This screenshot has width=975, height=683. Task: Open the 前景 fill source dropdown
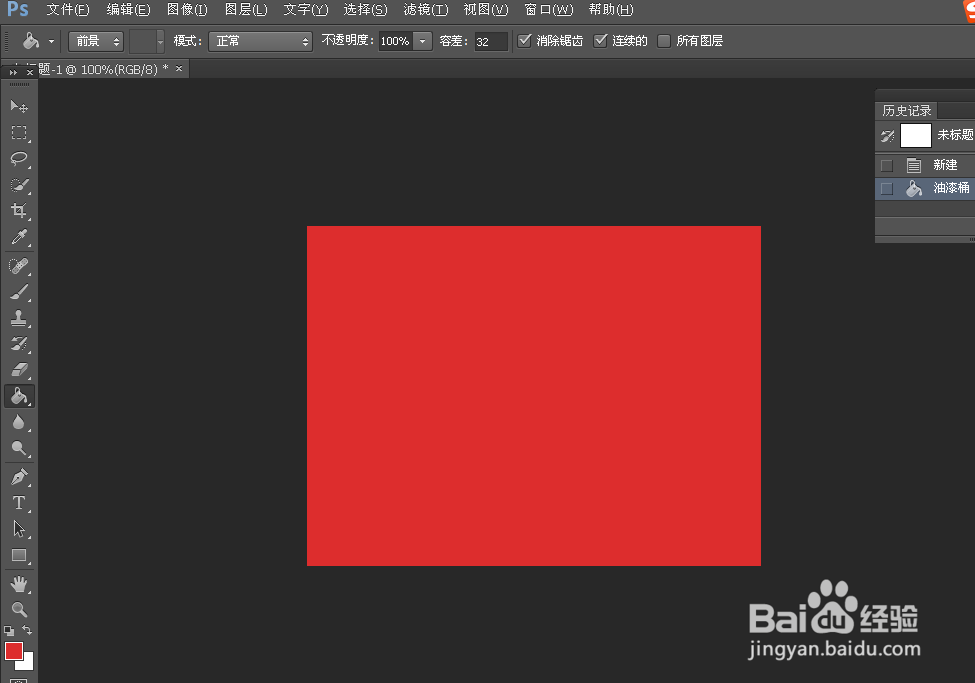[x=96, y=42]
